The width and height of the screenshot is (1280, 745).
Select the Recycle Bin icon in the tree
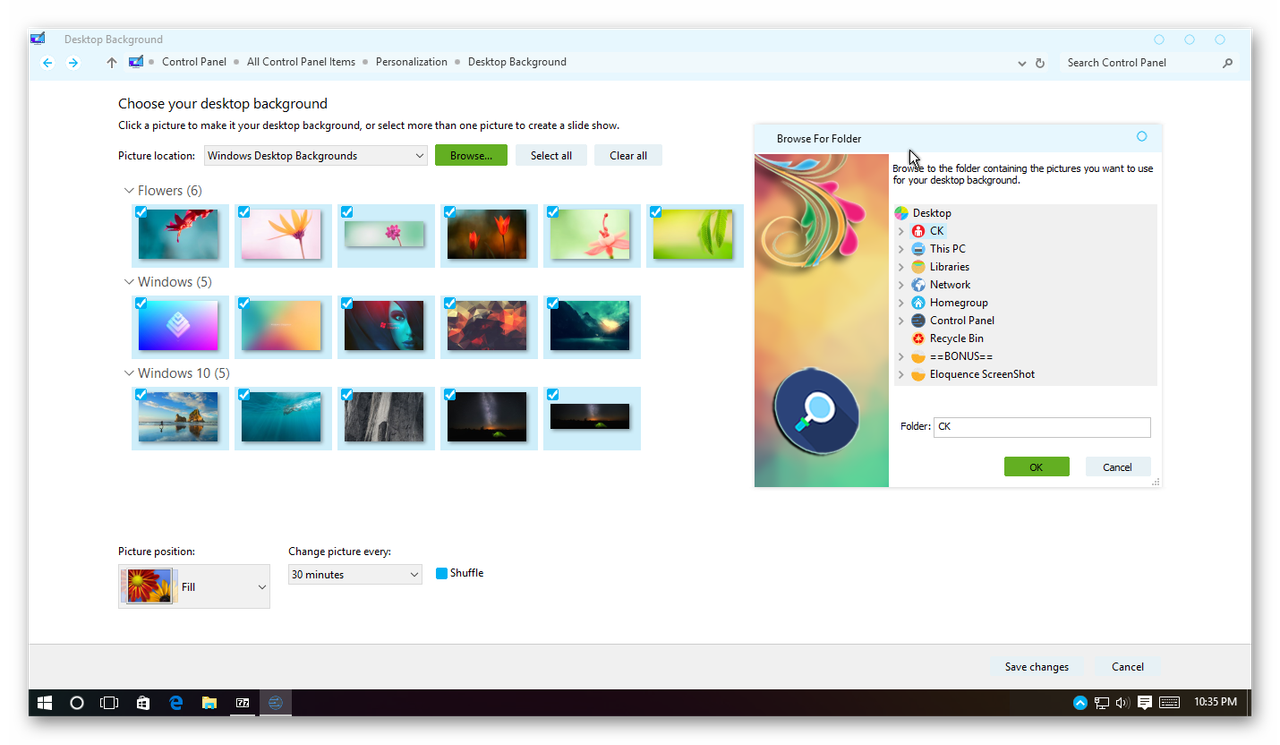[918, 339]
